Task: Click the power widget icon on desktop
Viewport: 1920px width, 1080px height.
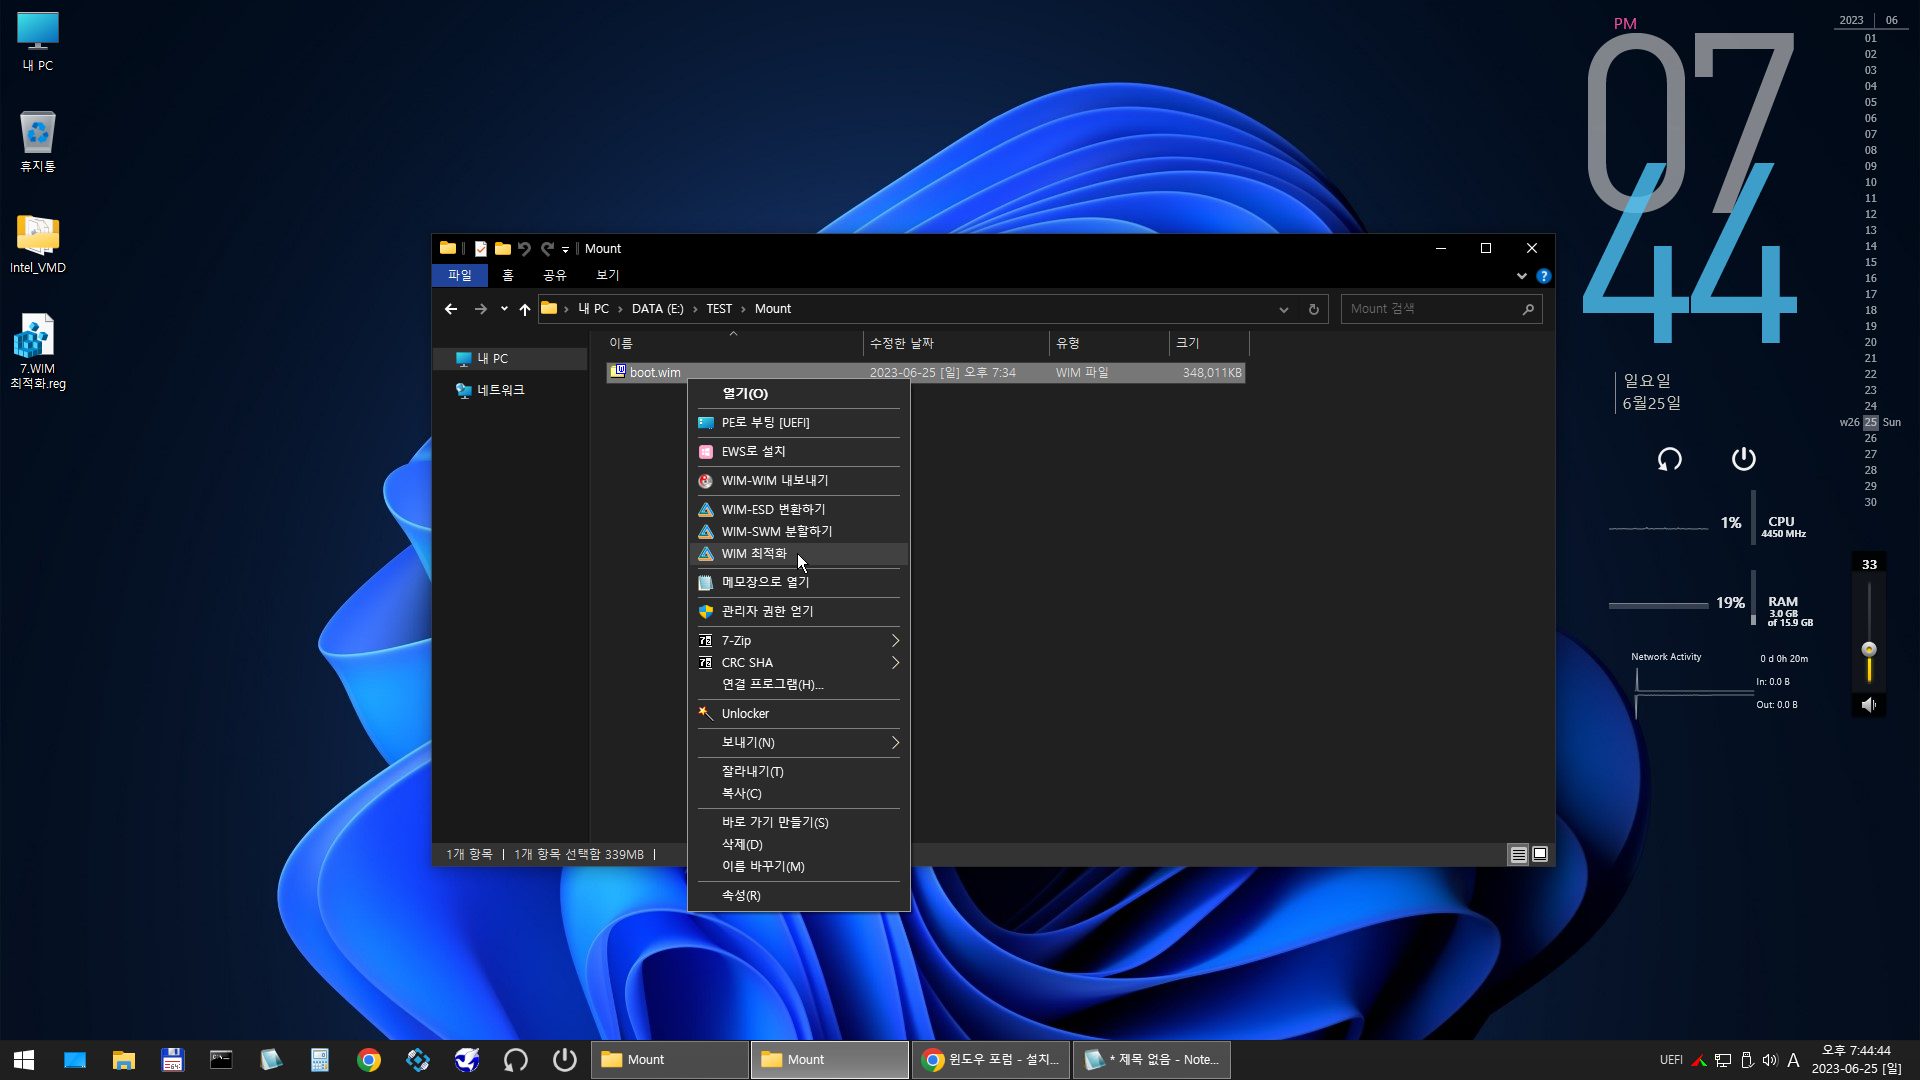Action: (1744, 459)
